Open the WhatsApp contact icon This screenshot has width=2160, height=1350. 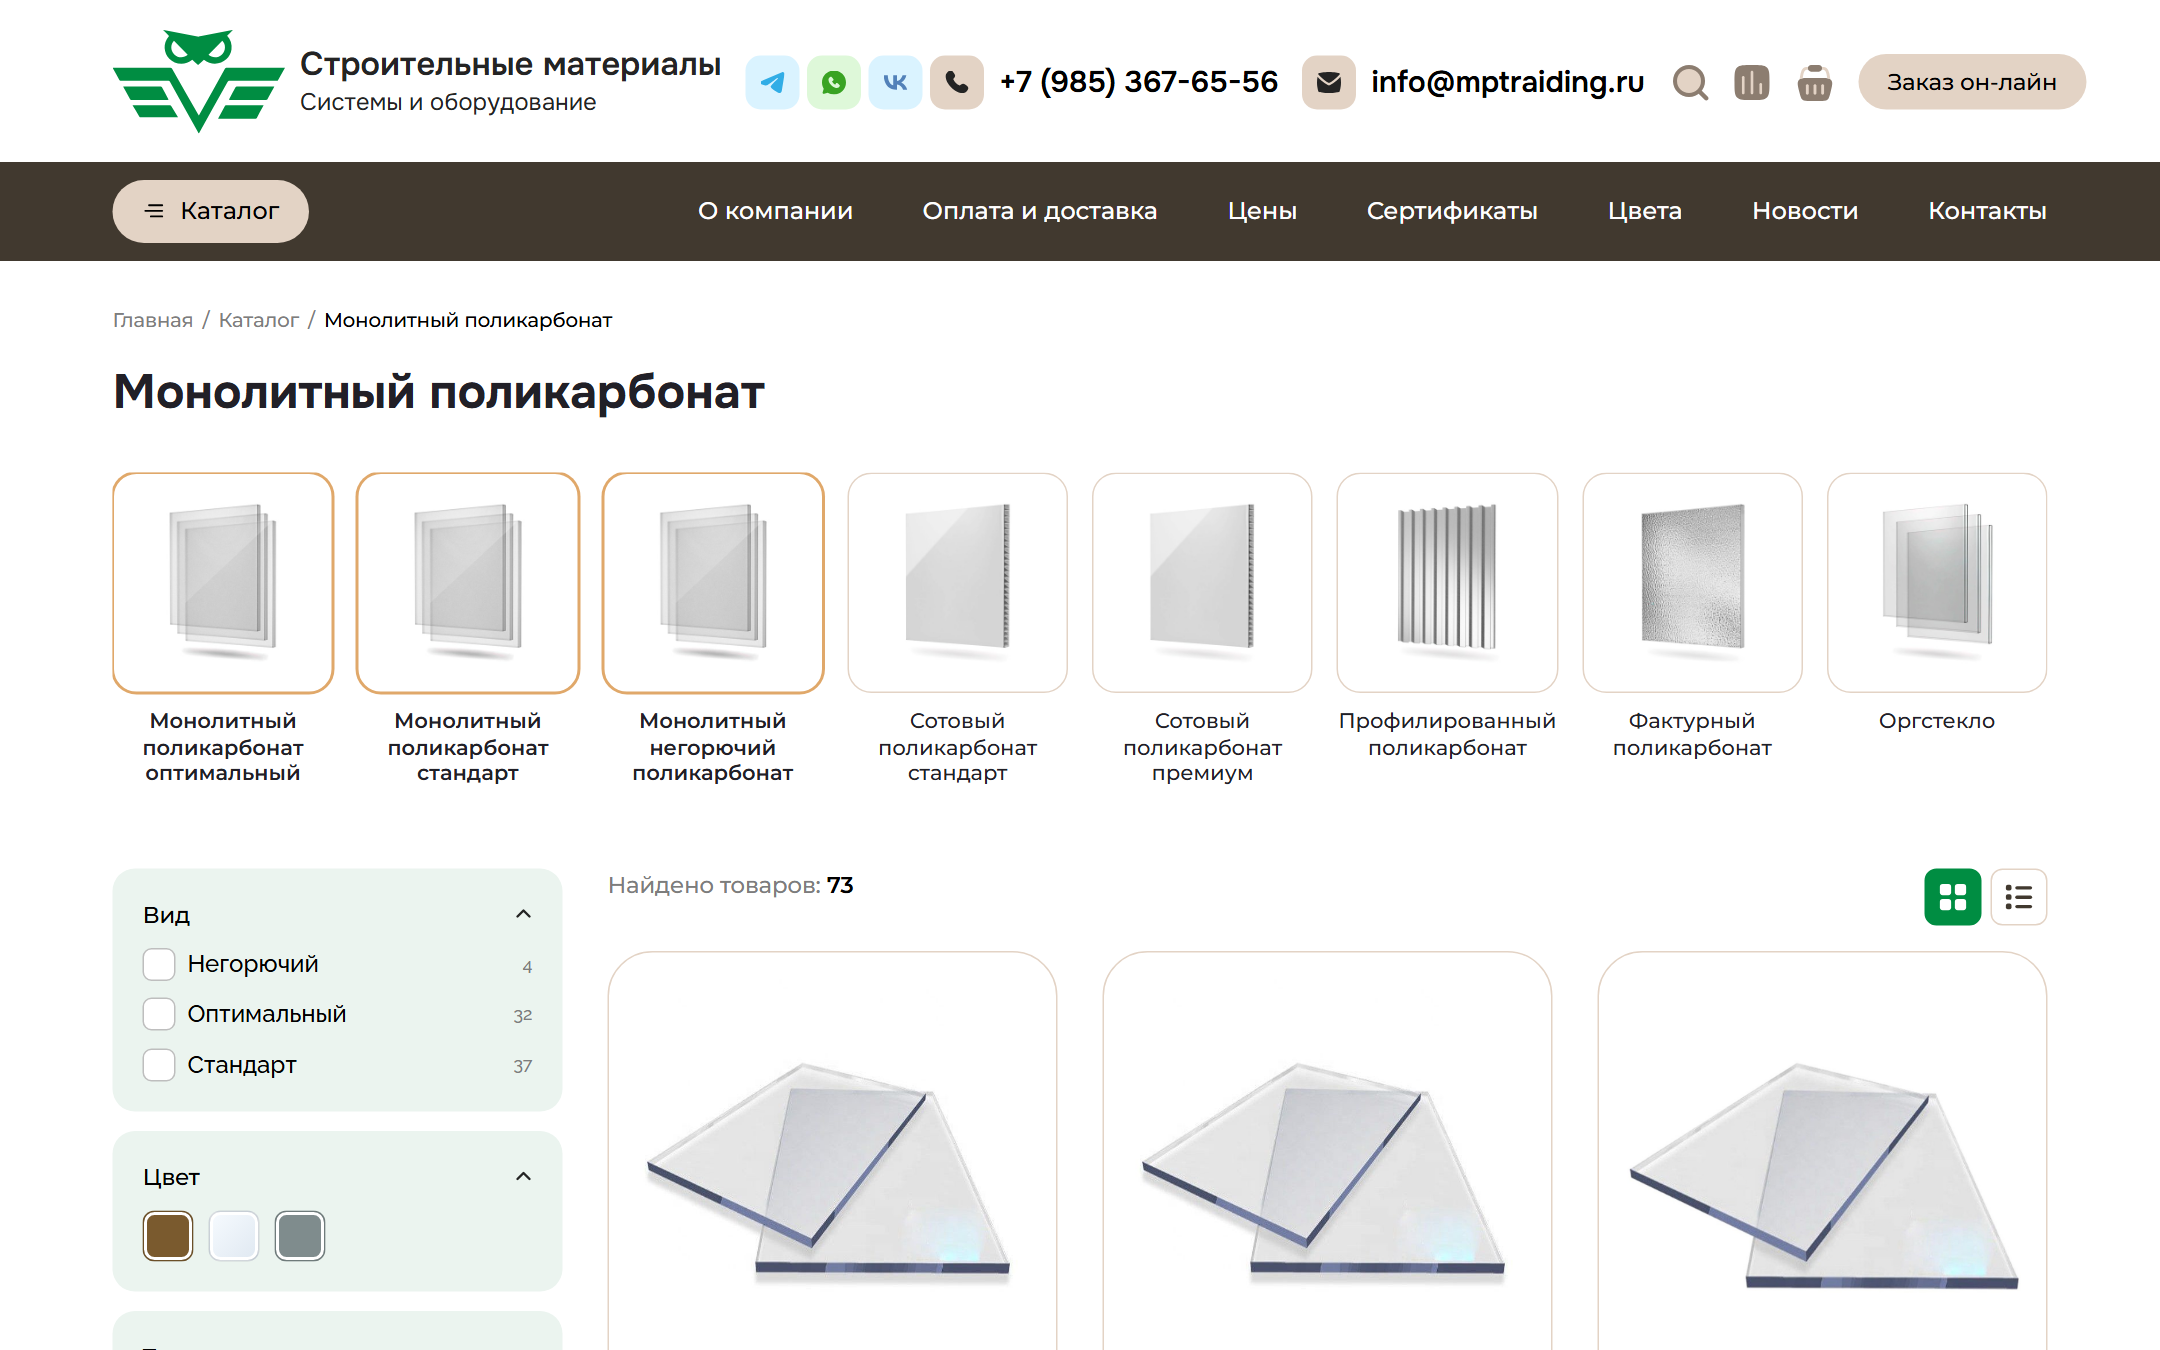tap(834, 82)
